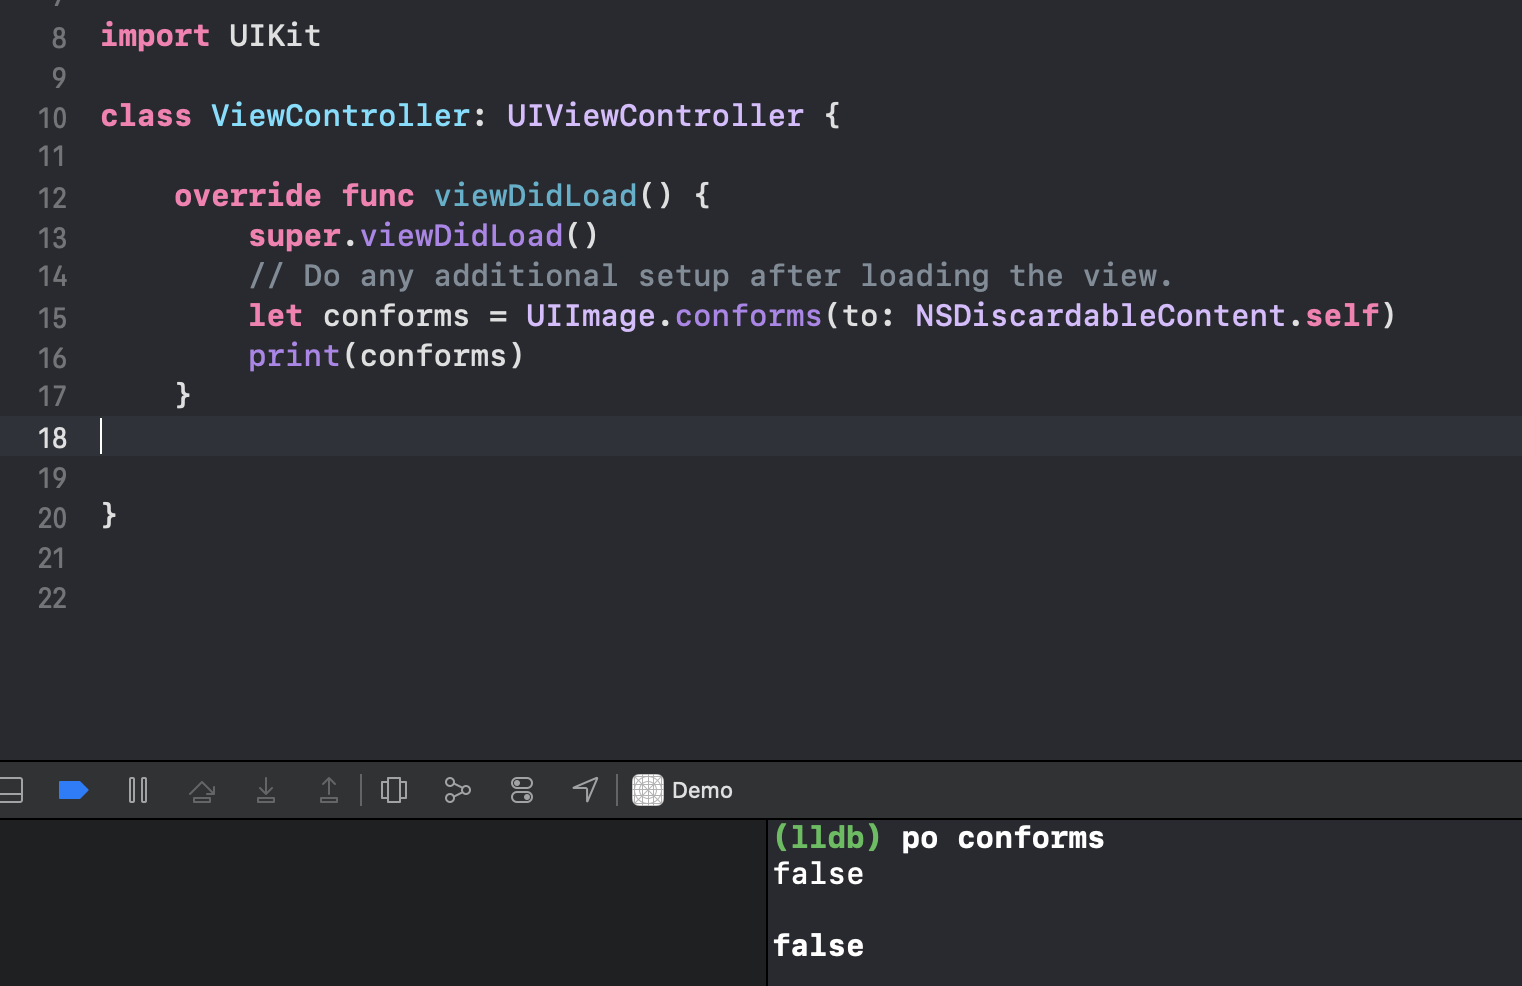Open Environment Overrides panel
This screenshot has width=1522, height=986.
521,790
